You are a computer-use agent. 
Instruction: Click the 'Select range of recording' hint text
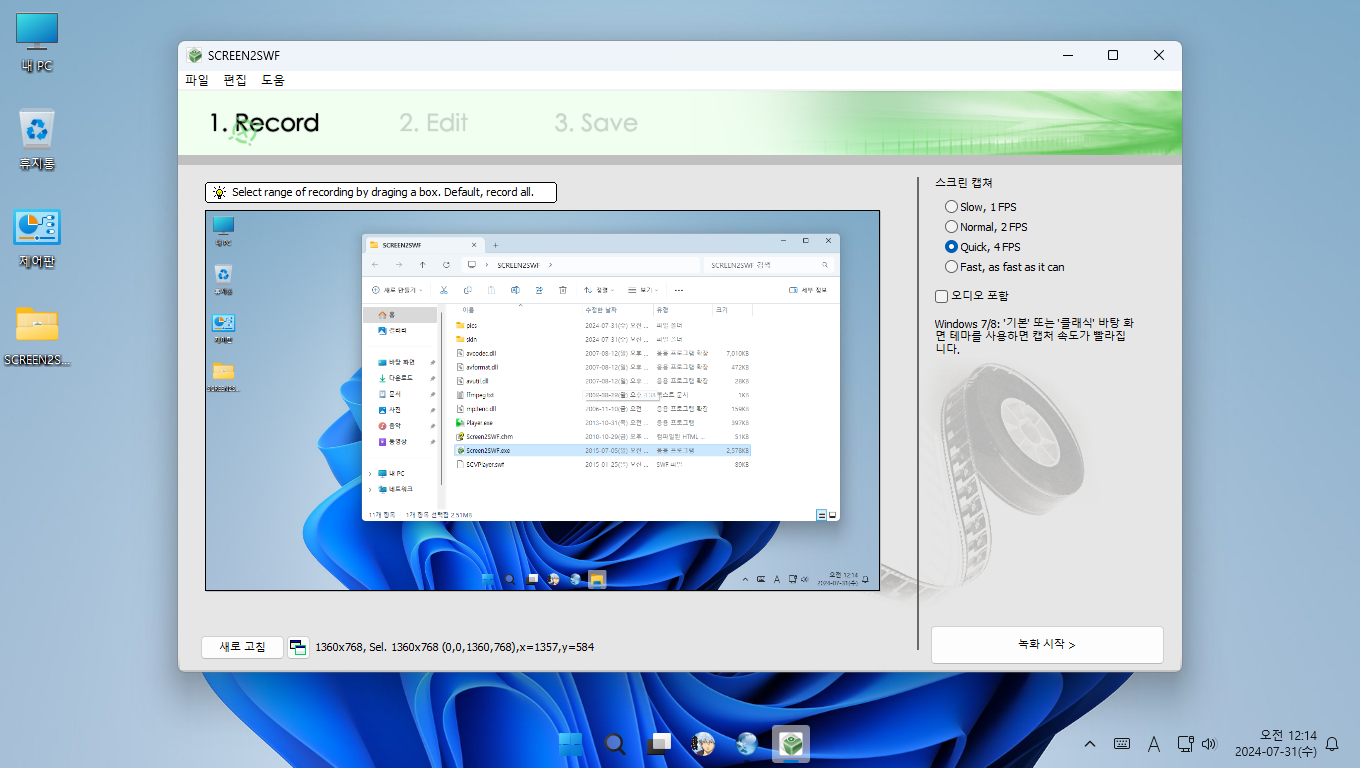(383, 192)
